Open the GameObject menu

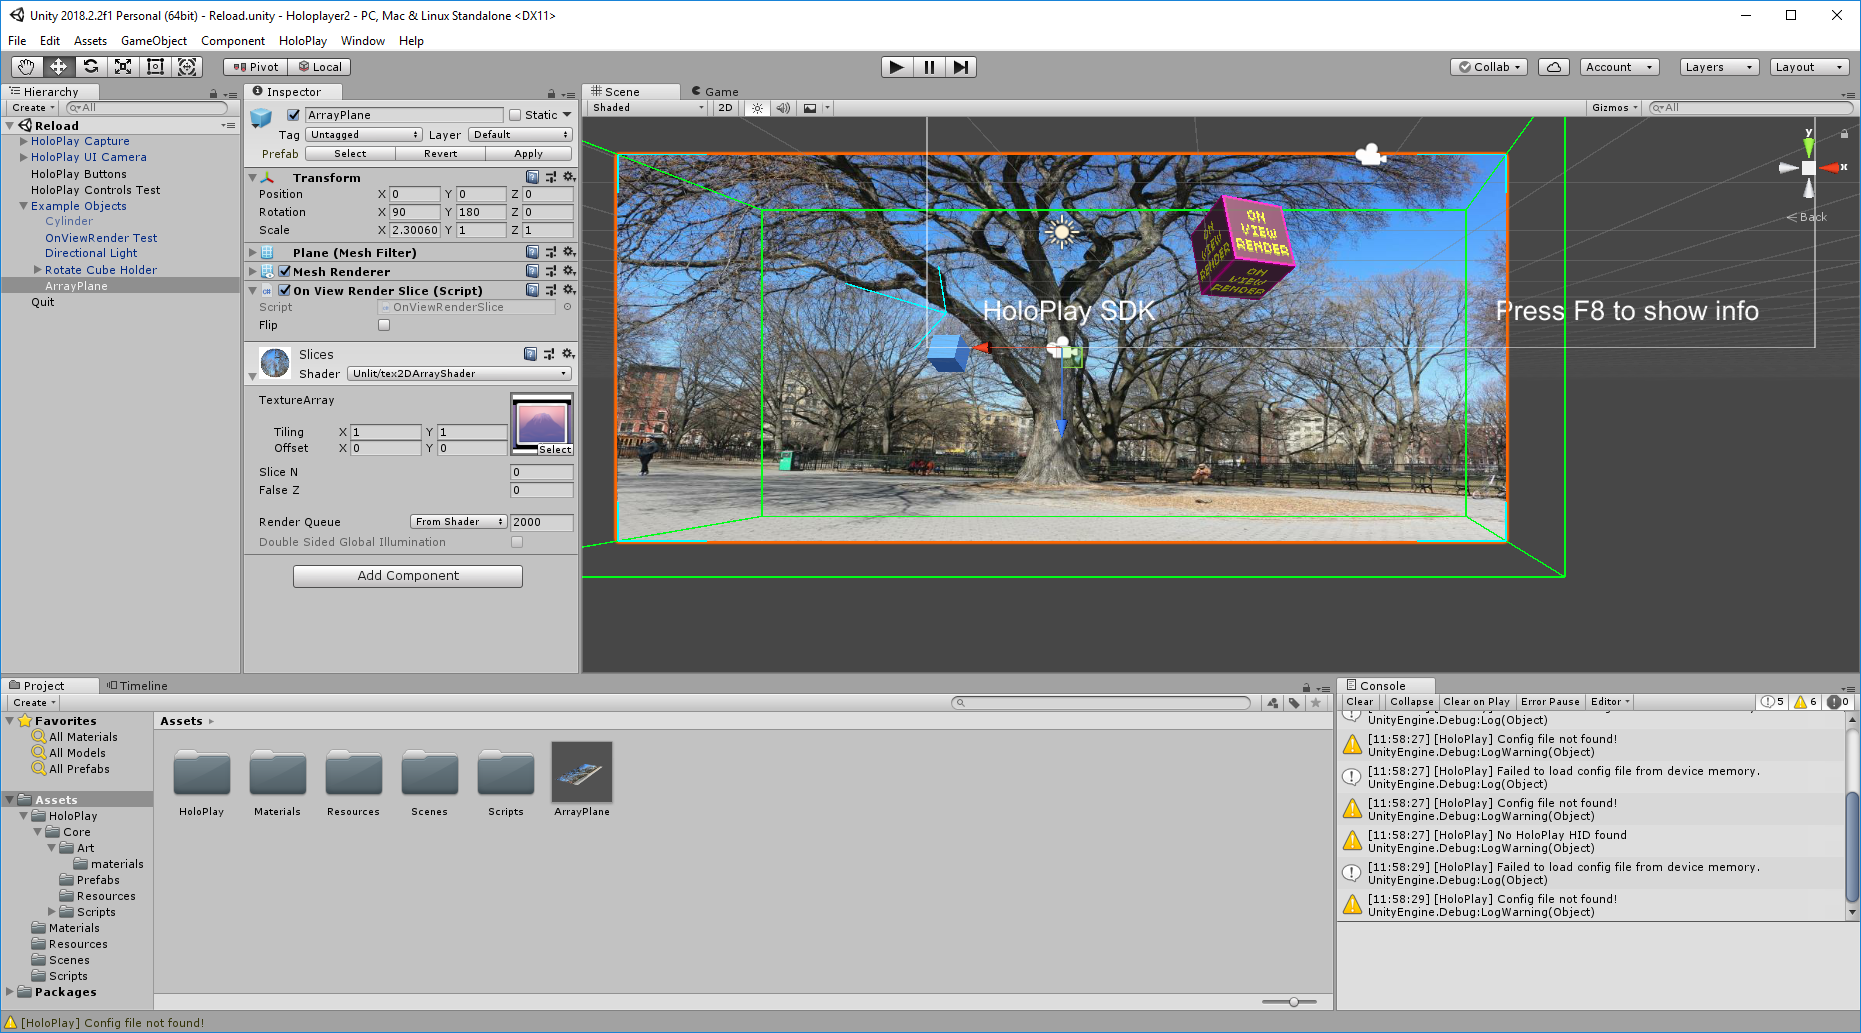(154, 41)
